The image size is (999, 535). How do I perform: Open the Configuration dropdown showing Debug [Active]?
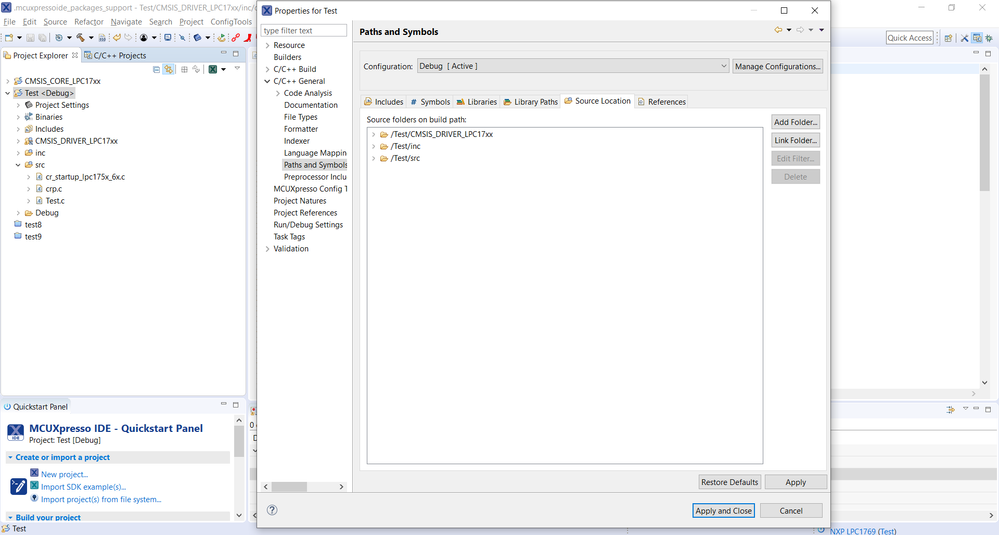point(573,66)
